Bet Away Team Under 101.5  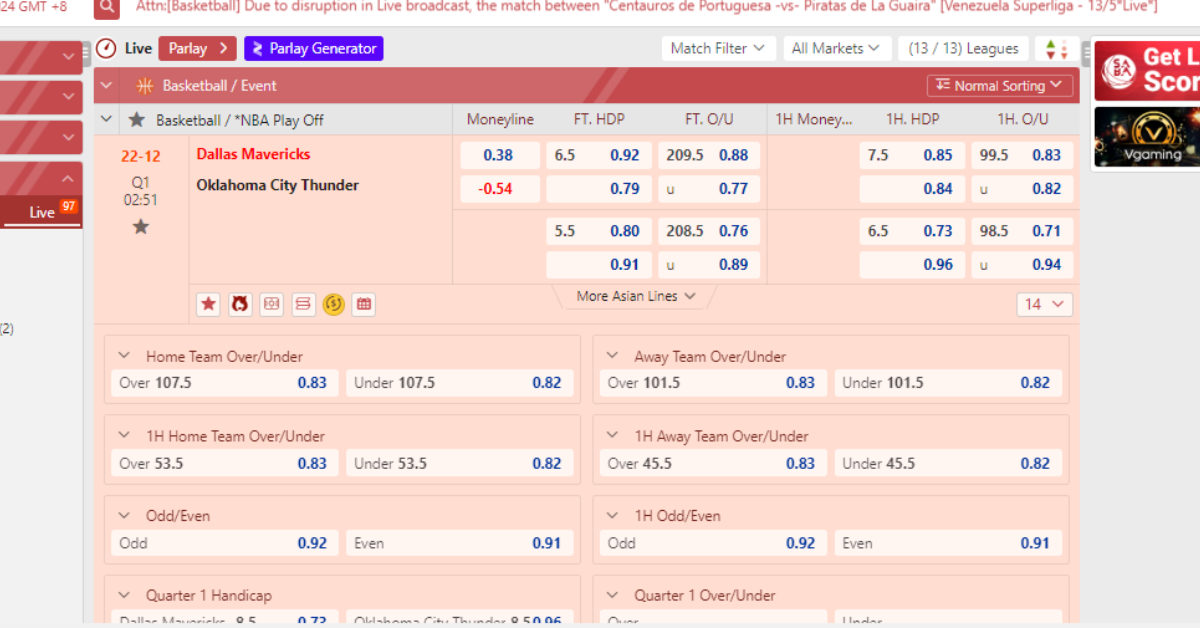948,383
